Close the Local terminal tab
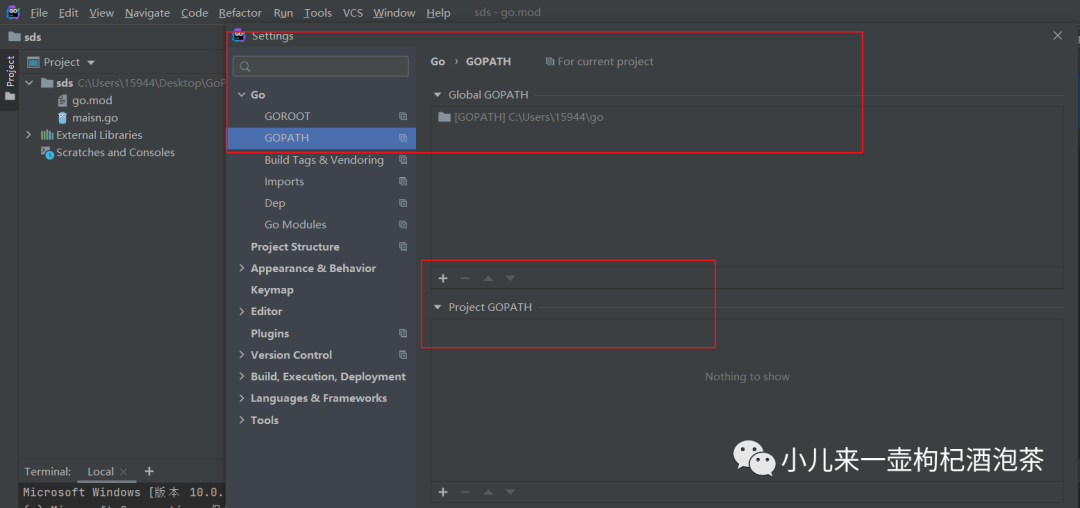Image resolution: width=1080 pixels, height=508 pixels. [x=124, y=472]
